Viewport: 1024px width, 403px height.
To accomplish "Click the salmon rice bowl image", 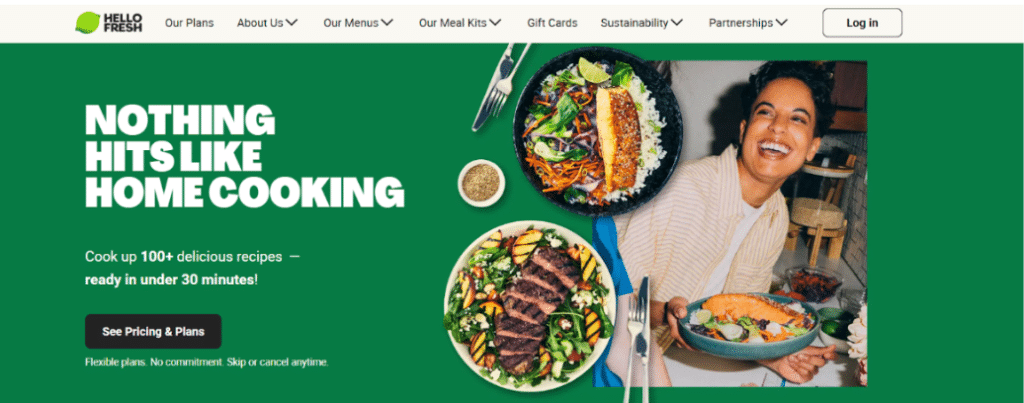I will tap(597, 131).
